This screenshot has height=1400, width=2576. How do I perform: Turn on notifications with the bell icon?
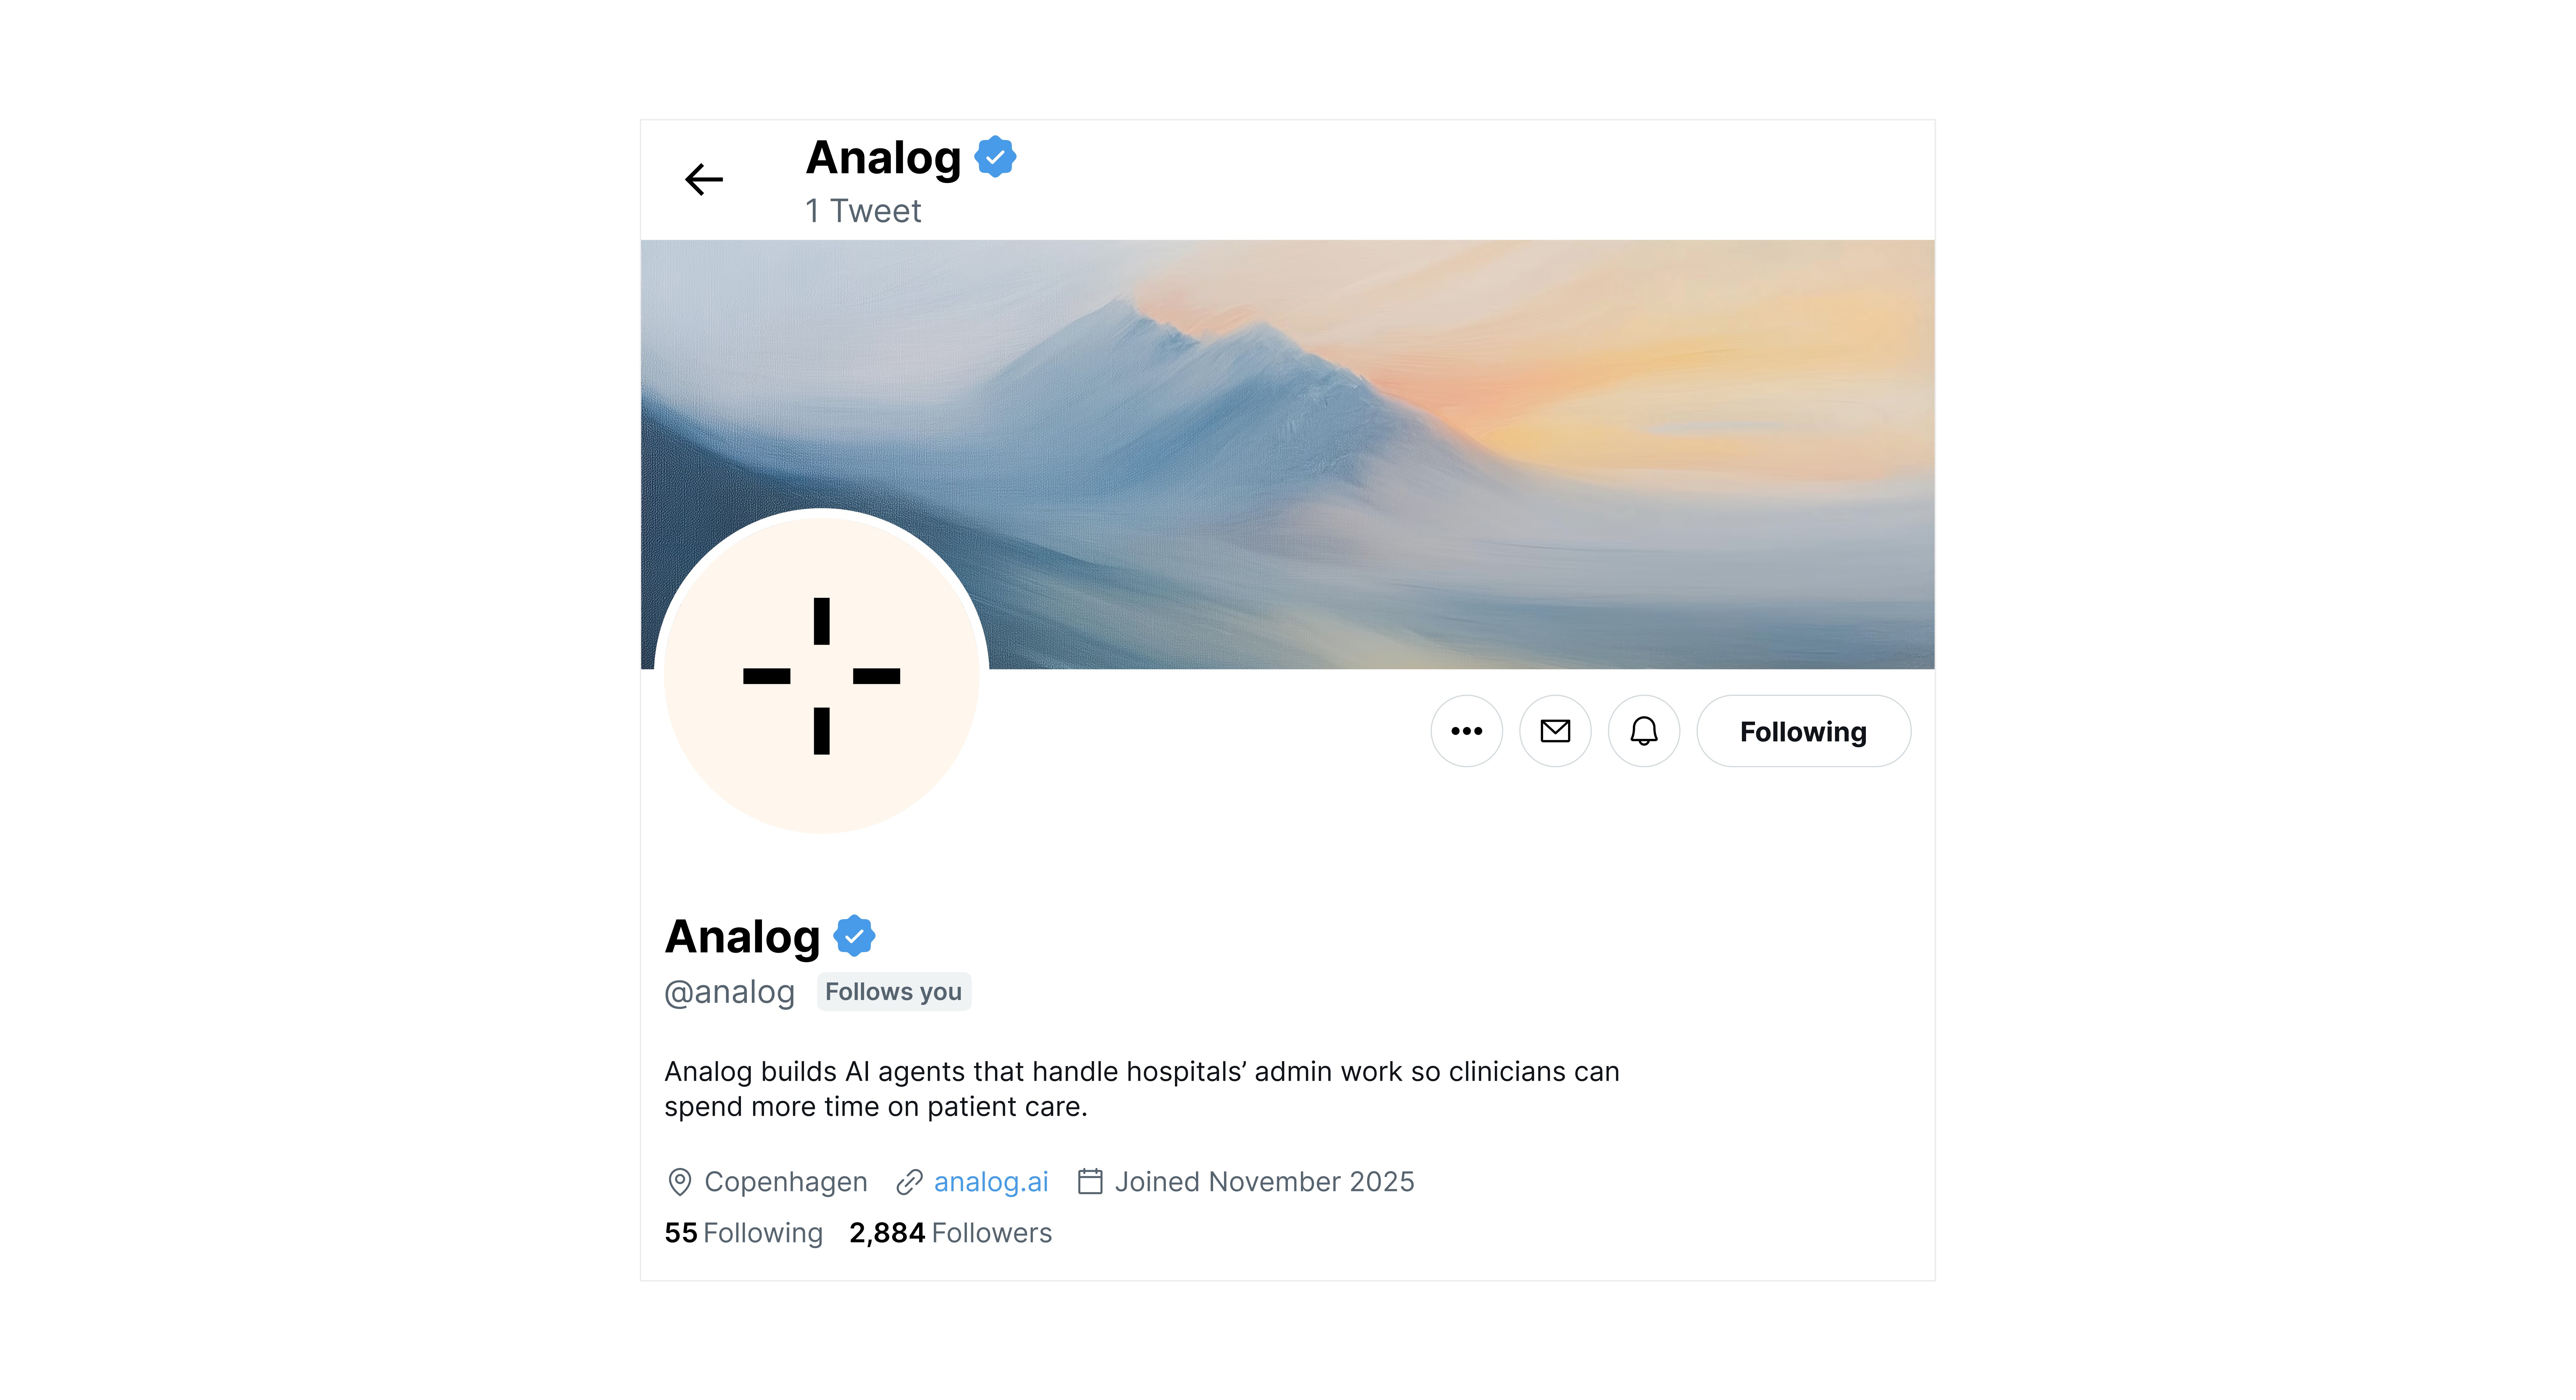(1644, 731)
